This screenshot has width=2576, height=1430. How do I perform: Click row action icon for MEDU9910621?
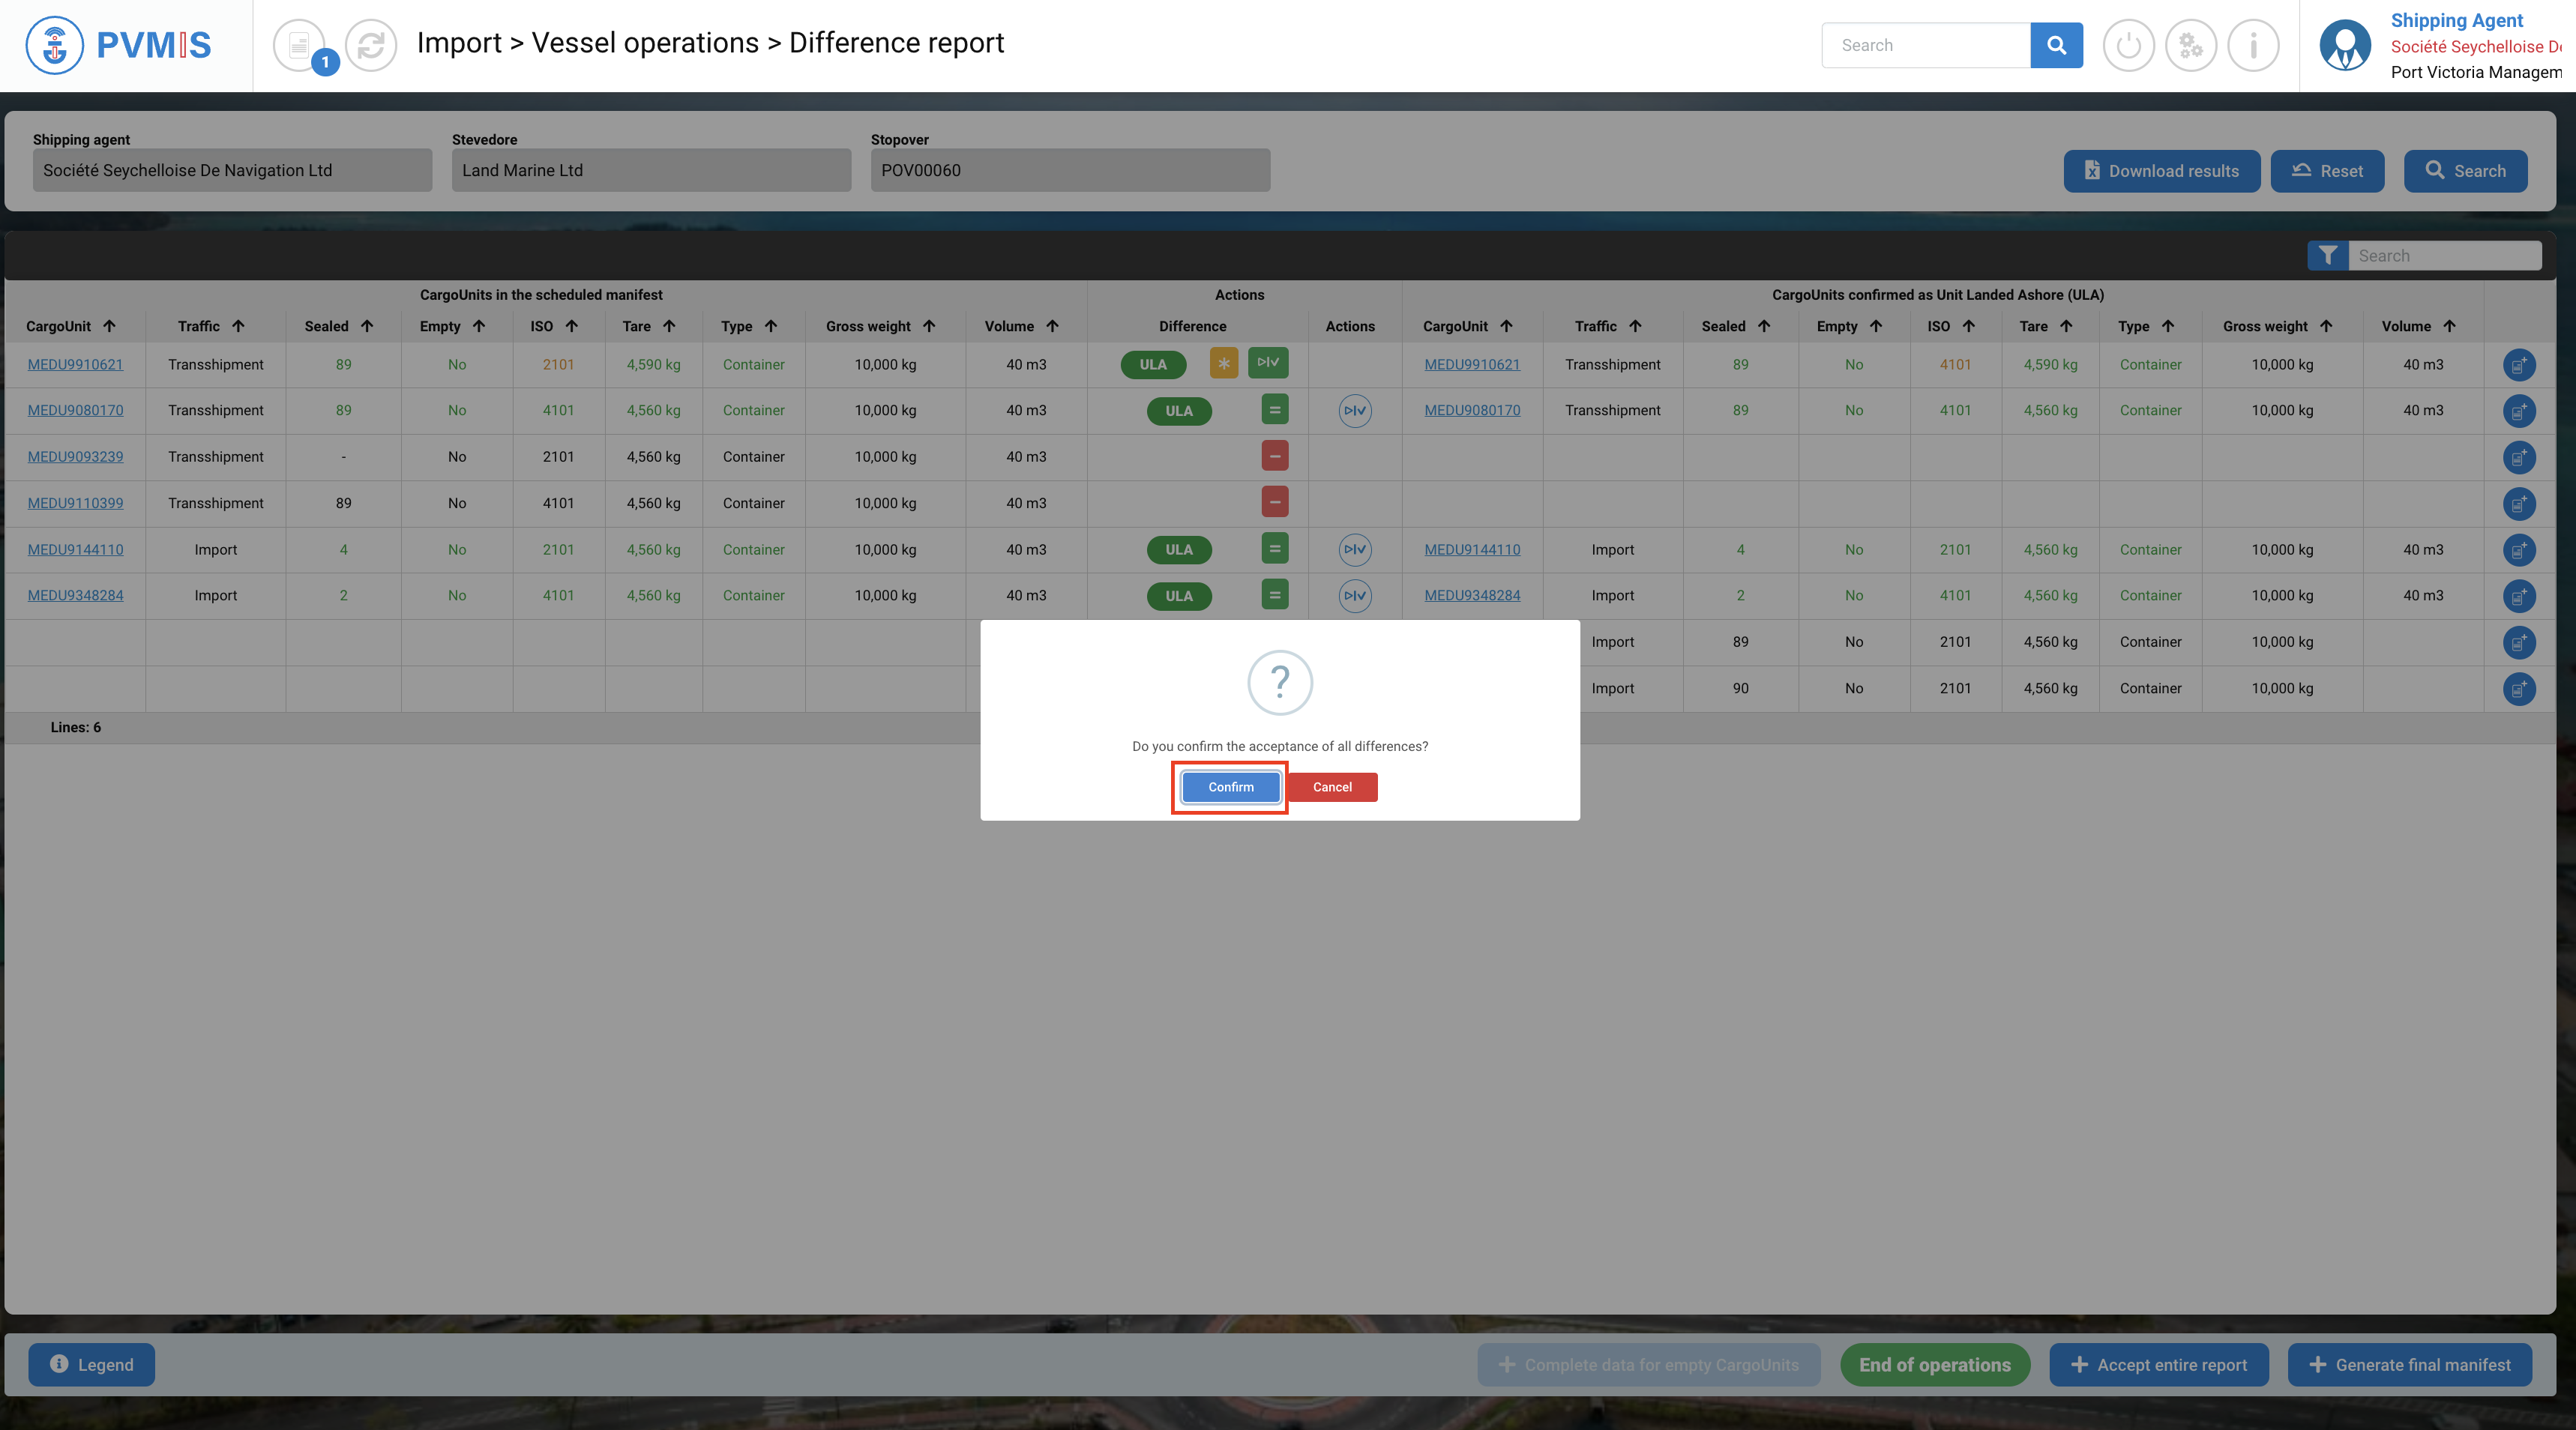2518,365
